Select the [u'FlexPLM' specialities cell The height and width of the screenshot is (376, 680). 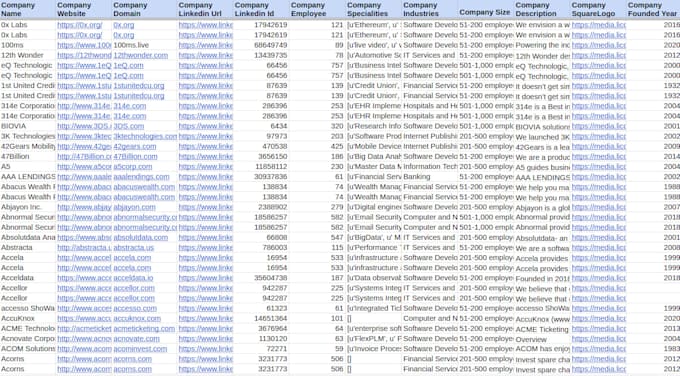point(374,339)
